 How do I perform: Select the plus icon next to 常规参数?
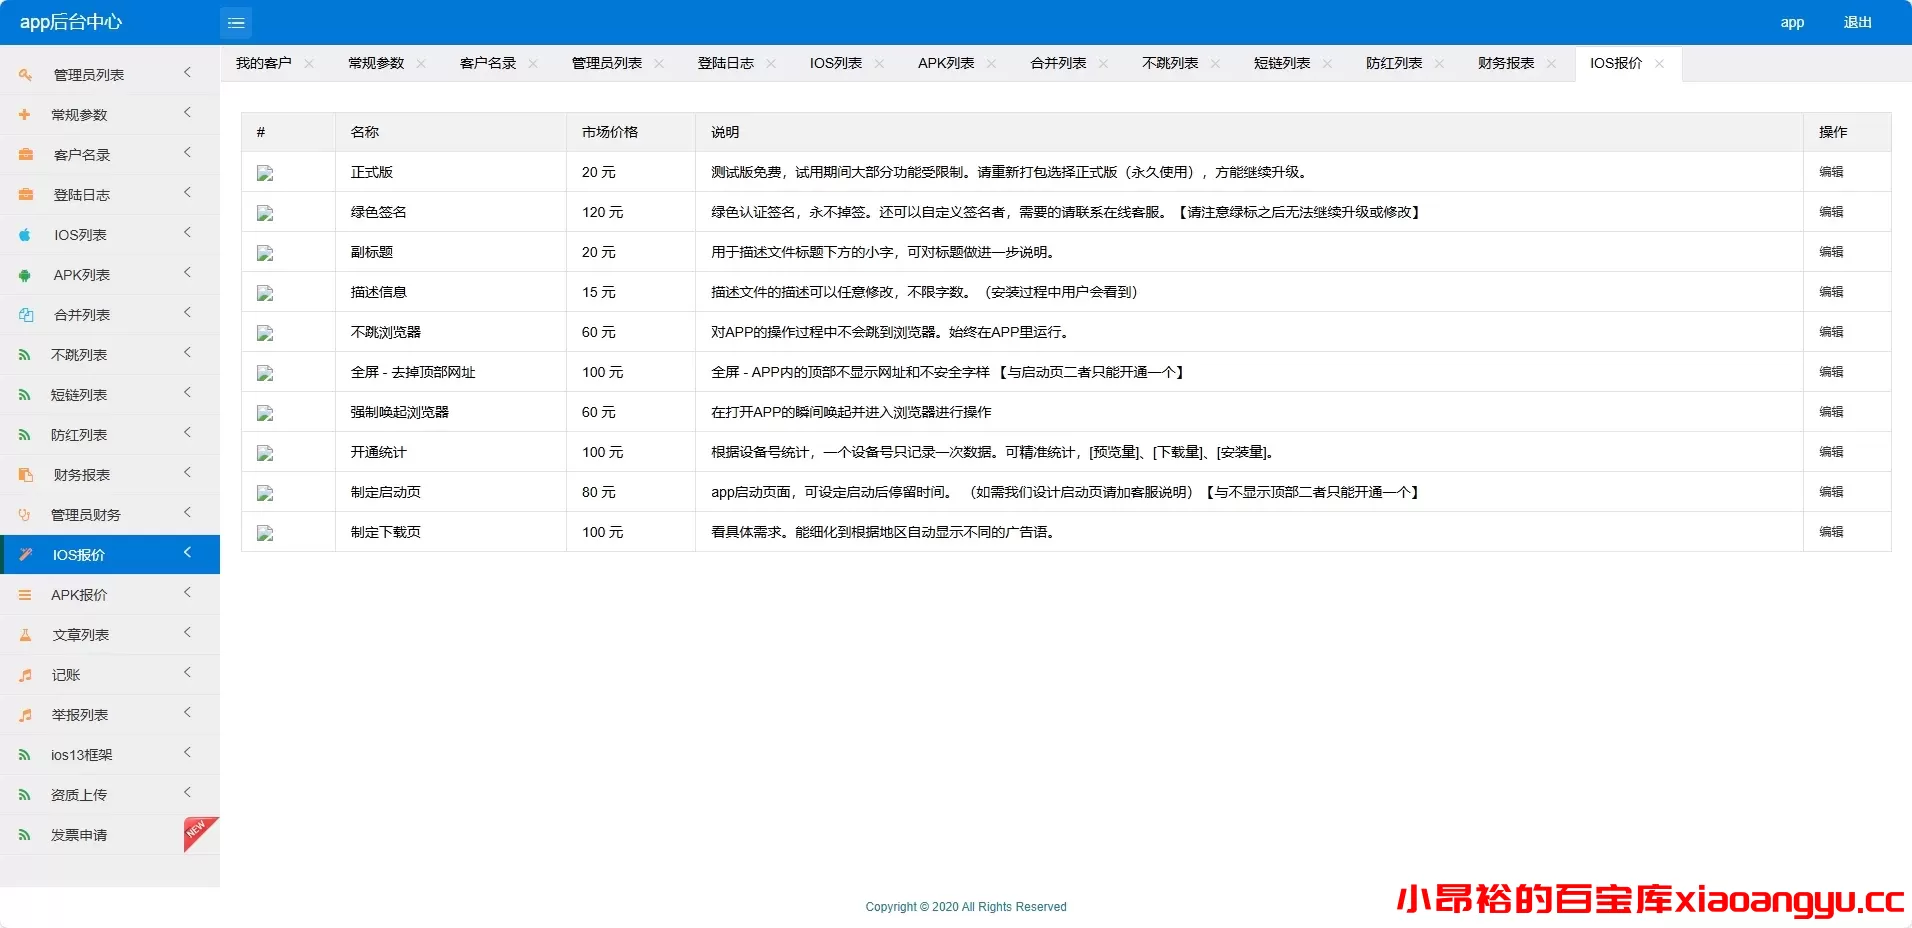pos(25,114)
